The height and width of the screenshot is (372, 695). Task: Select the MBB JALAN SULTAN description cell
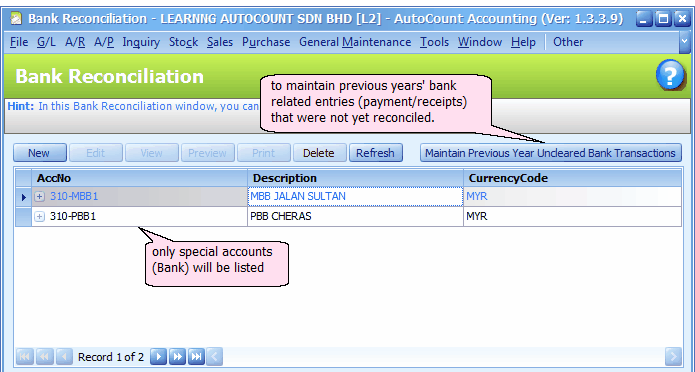click(x=355, y=196)
